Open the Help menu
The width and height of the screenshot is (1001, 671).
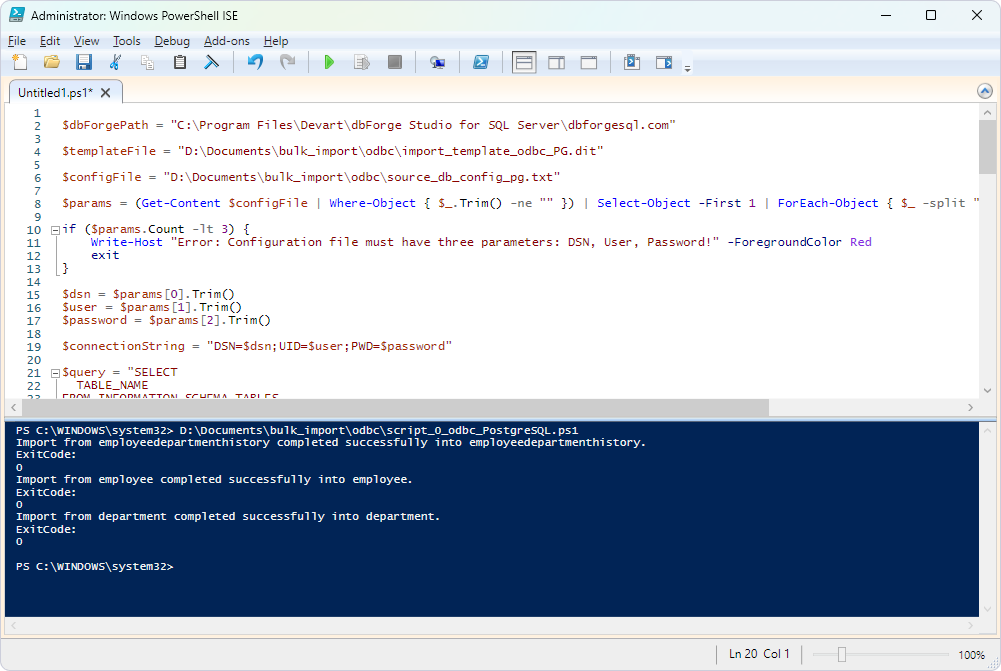276,41
